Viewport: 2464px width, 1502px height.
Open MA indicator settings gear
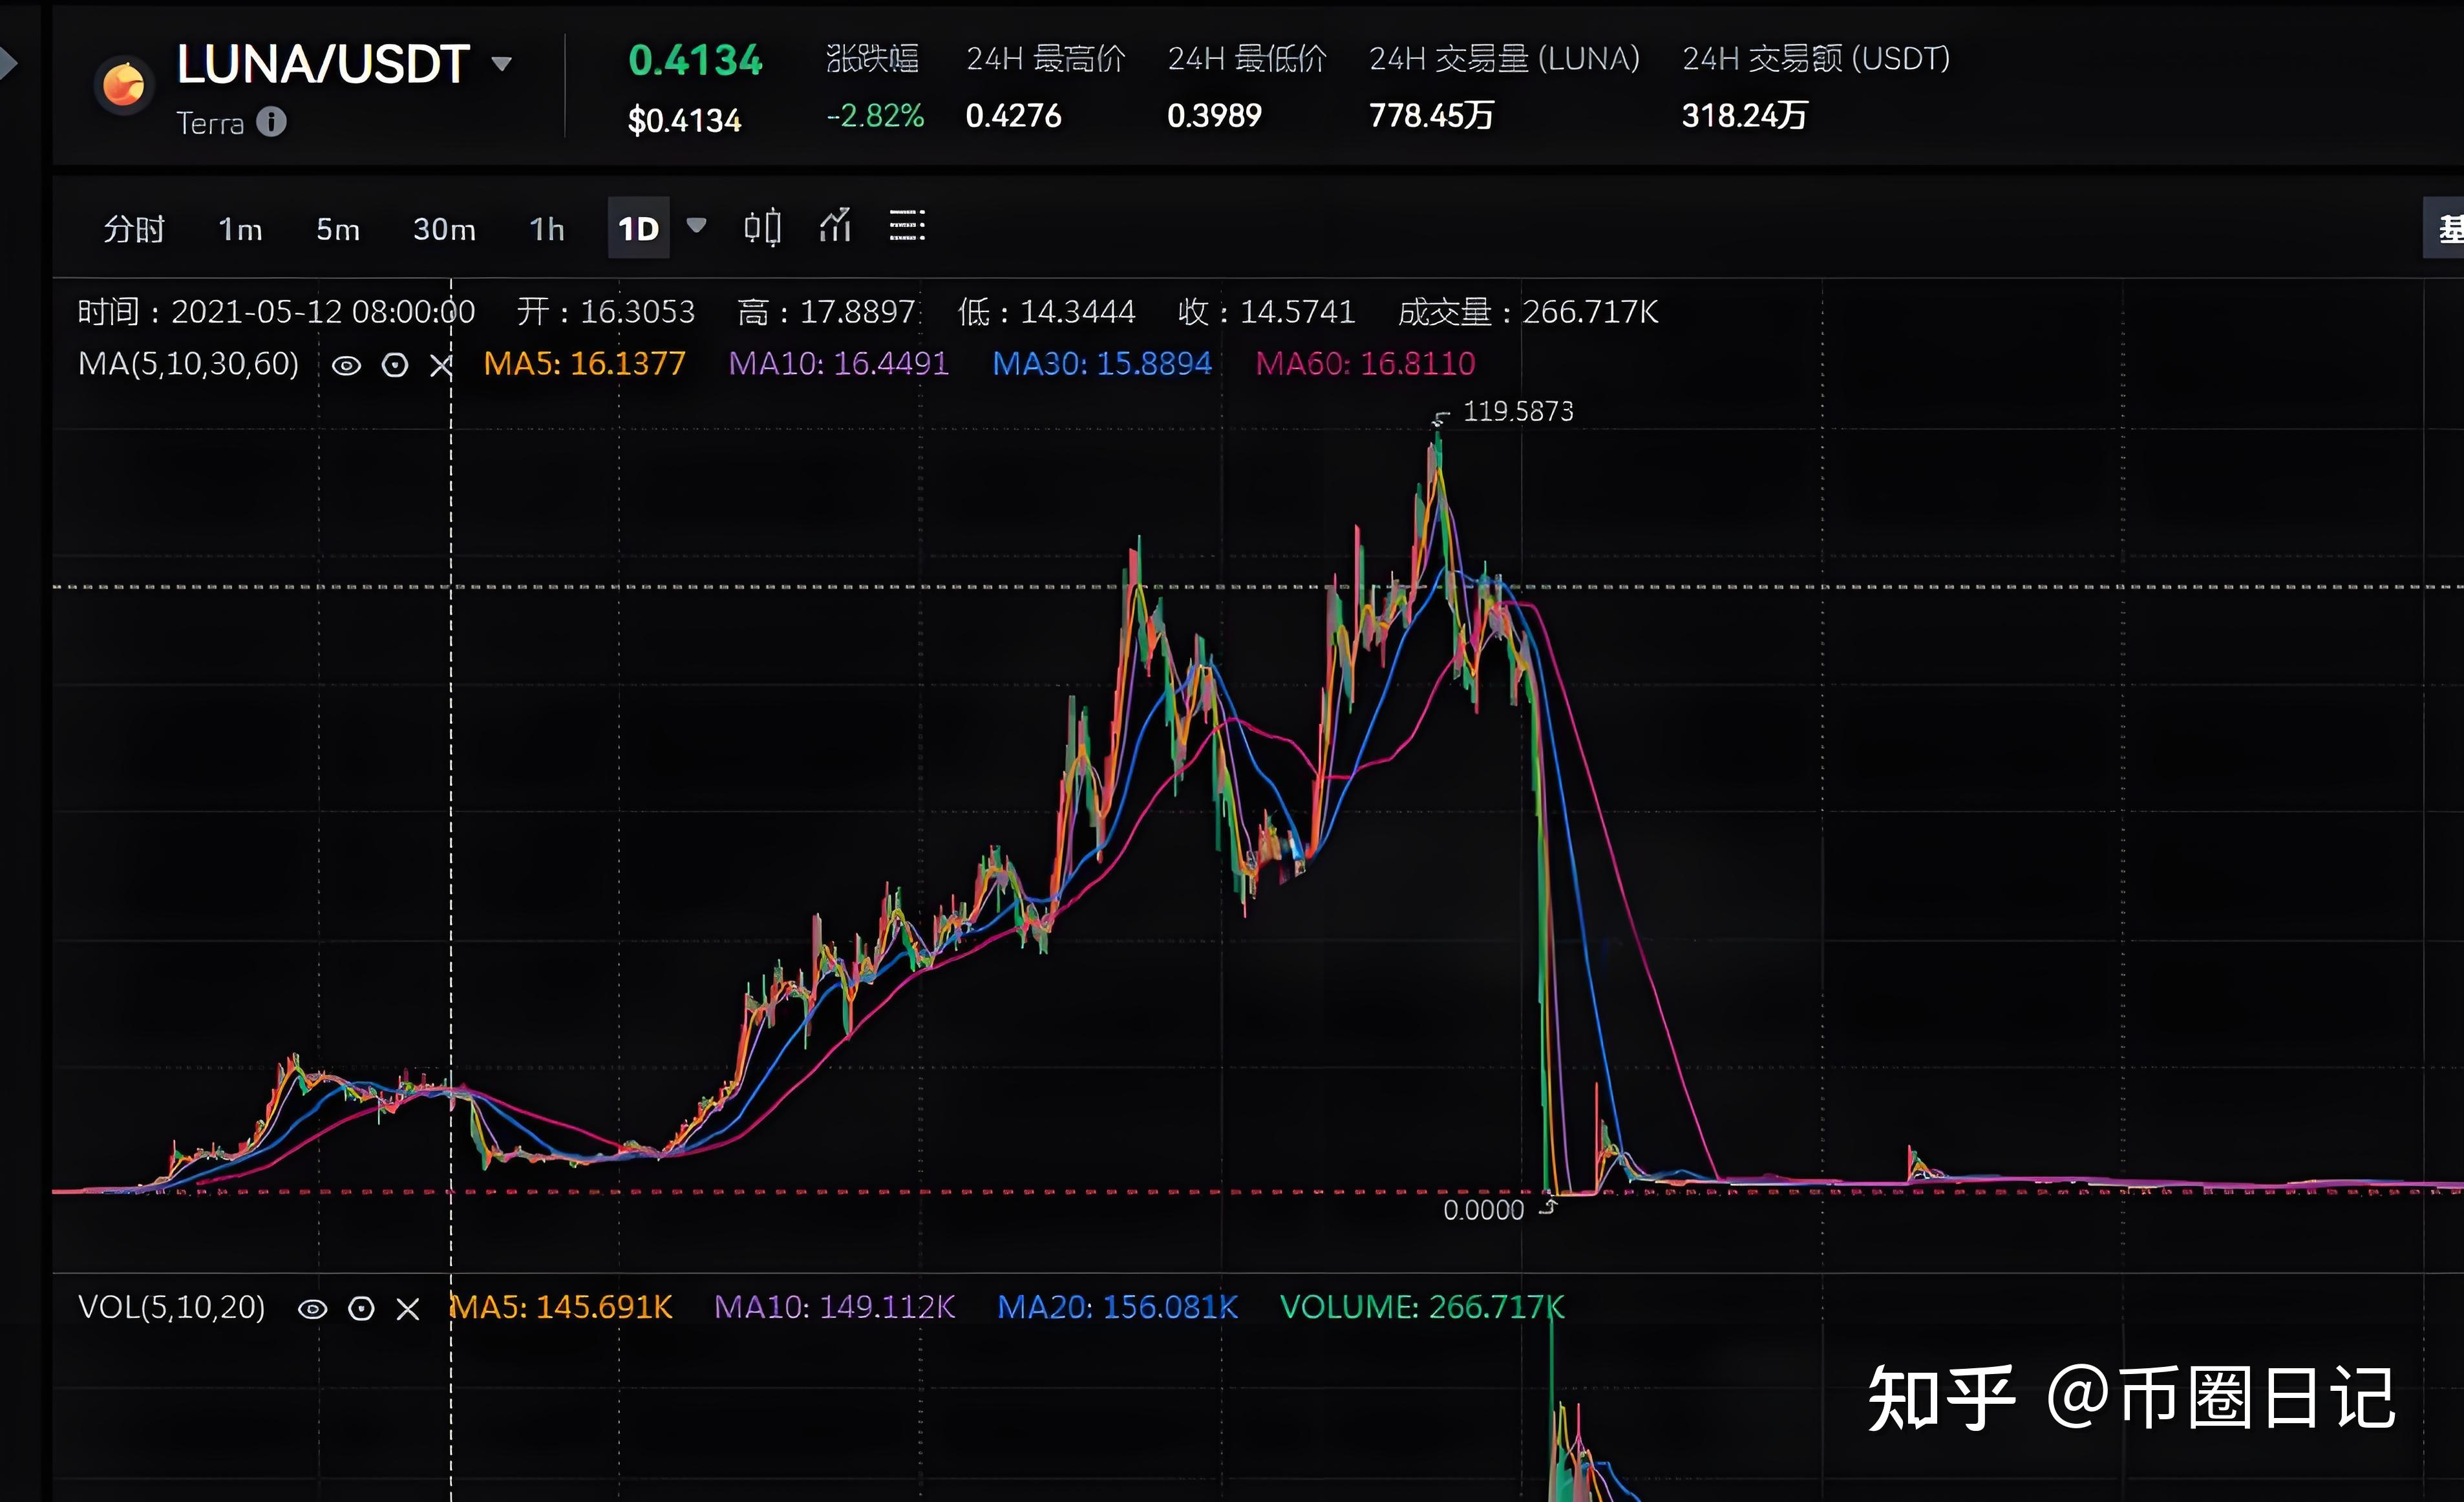[394, 365]
